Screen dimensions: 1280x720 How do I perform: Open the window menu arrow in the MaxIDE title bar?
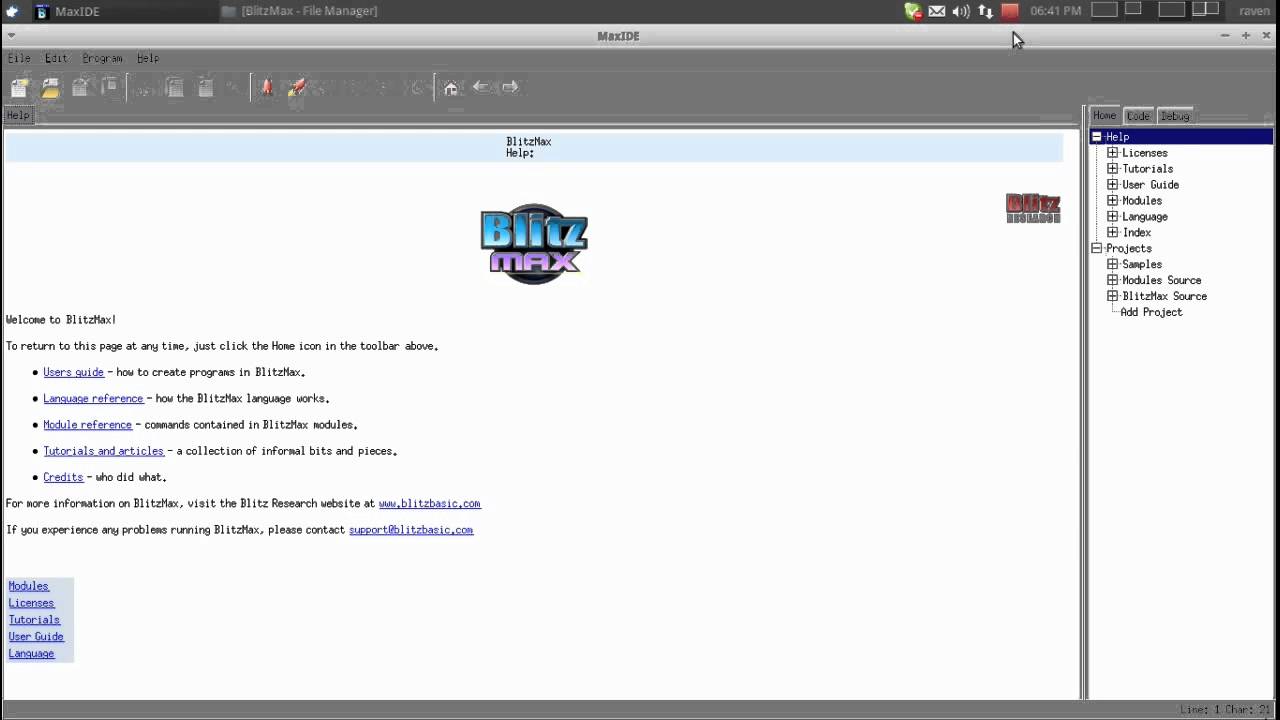pyautogui.click(x=11, y=35)
